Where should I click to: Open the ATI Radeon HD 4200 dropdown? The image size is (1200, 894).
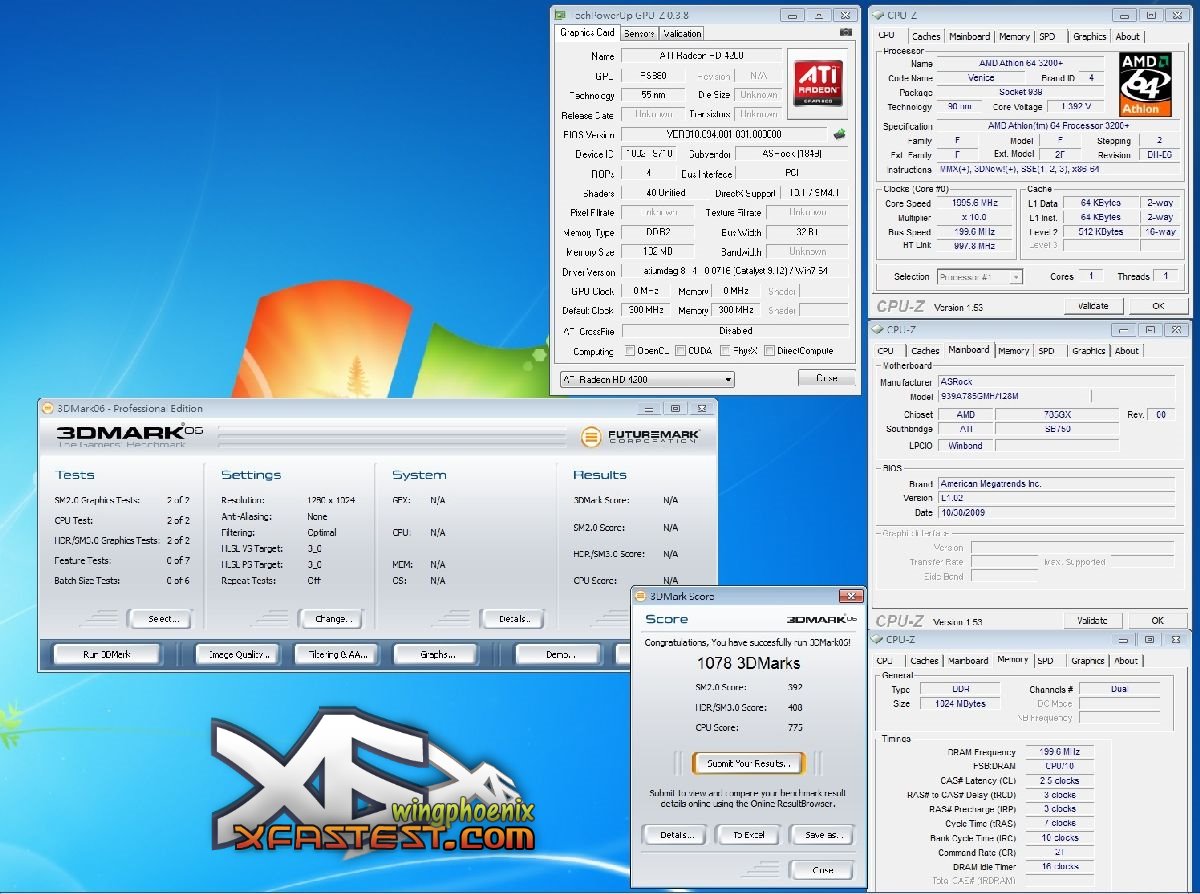tap(646, 380)
